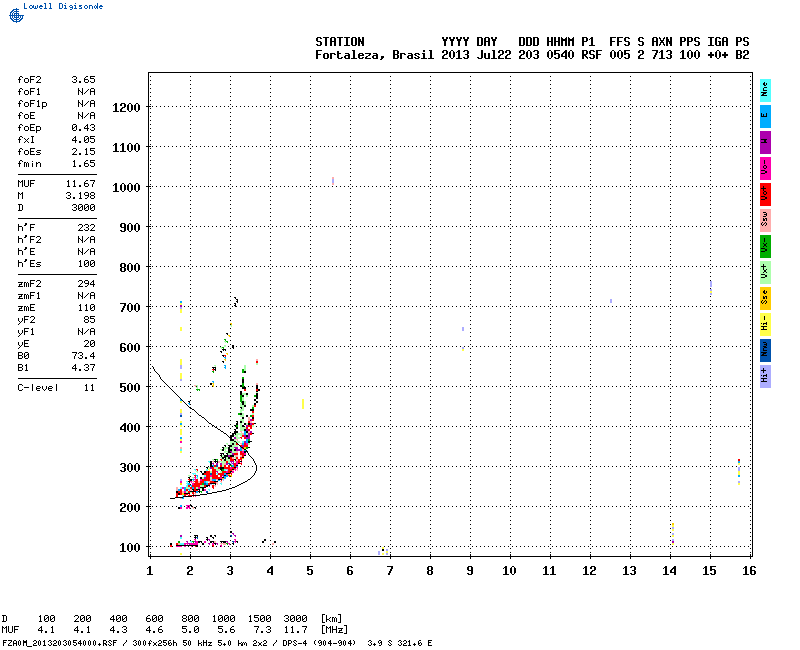Select the light green Vx+ legend swatch
The width and height of the screenshot is (800, 650).
pyautogui.click(x=765, y=272)
